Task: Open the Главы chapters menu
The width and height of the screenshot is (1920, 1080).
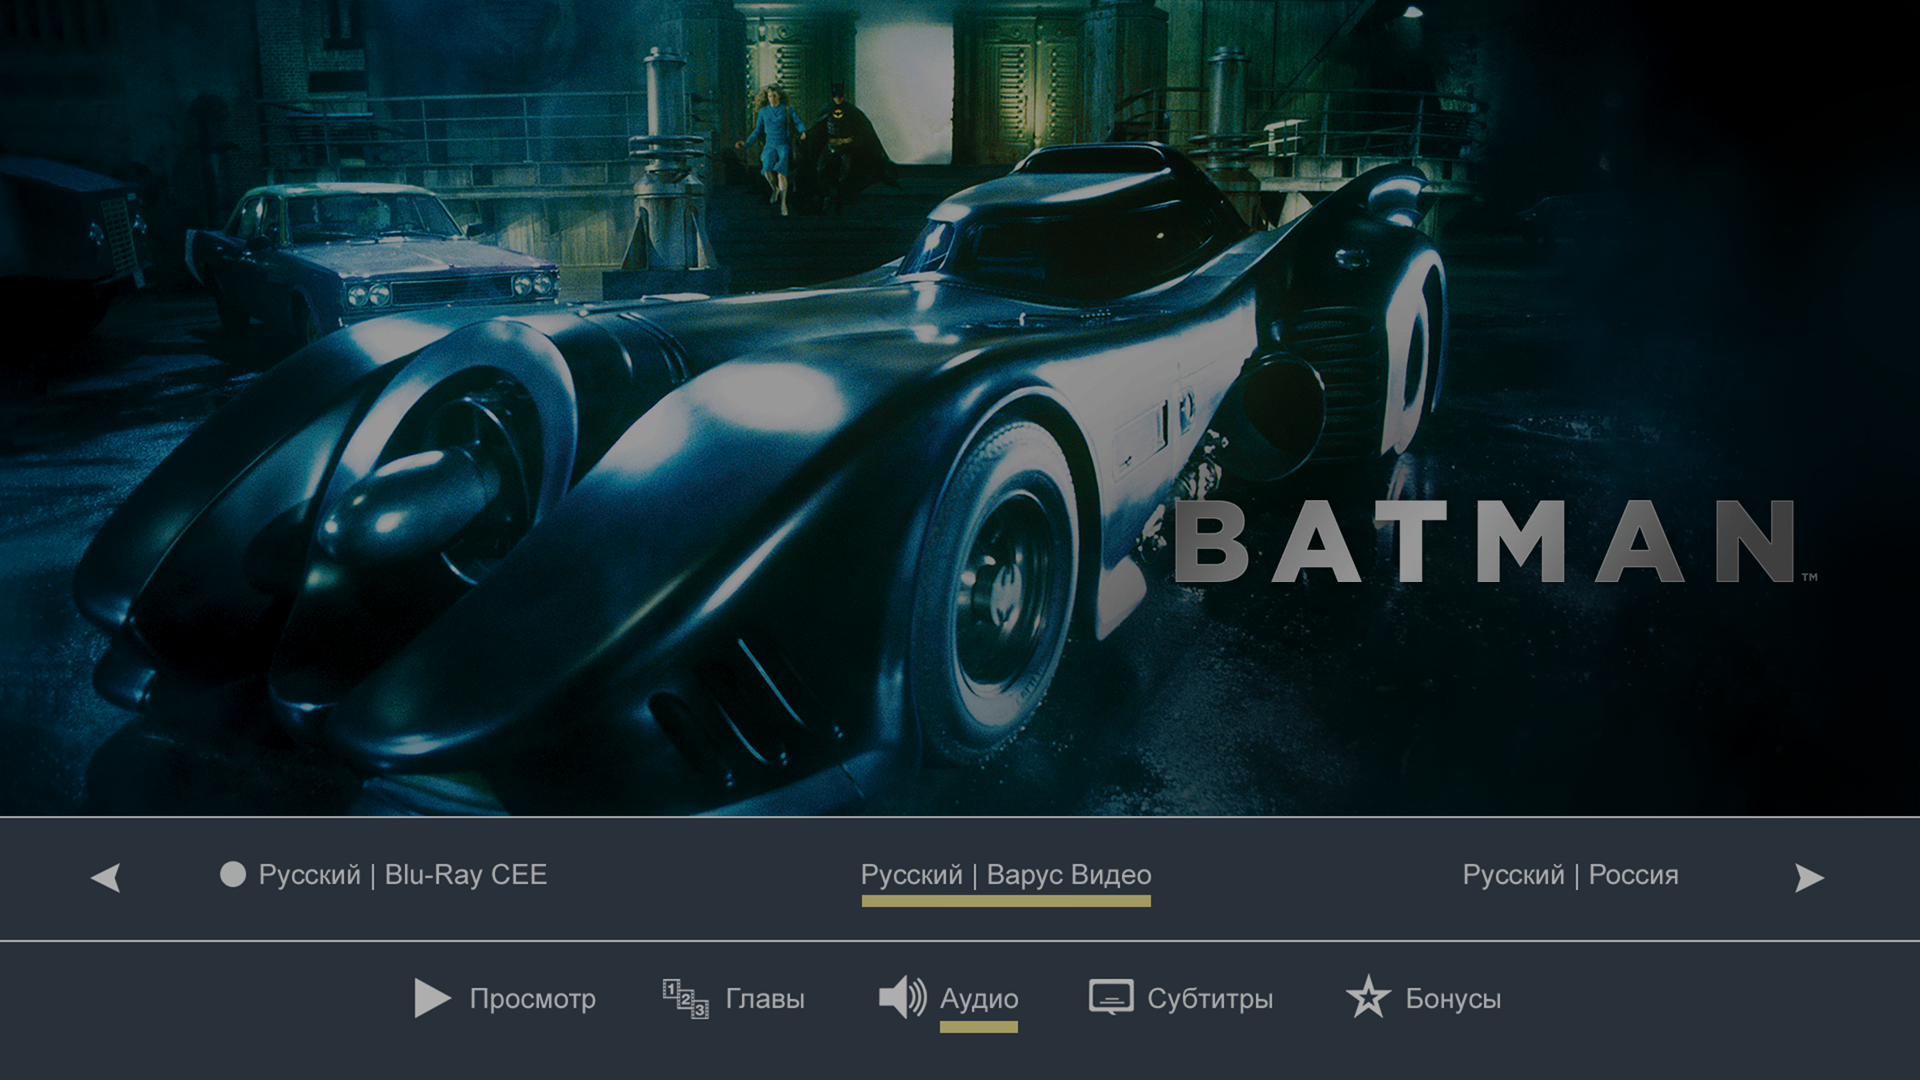Action: [x=765, y=999]
